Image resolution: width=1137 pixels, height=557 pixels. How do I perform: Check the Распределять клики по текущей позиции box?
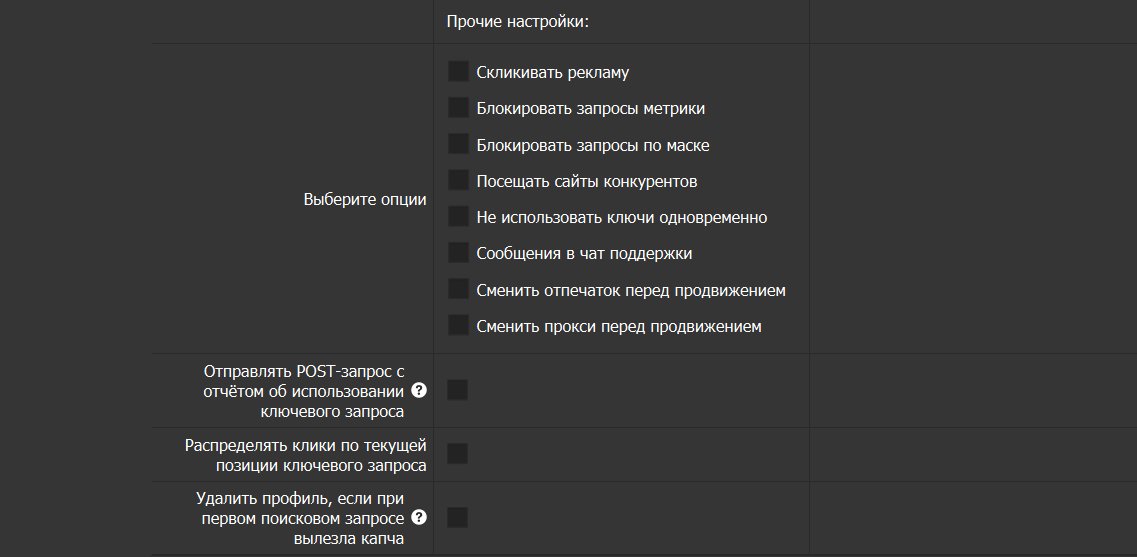coord(457,454)
